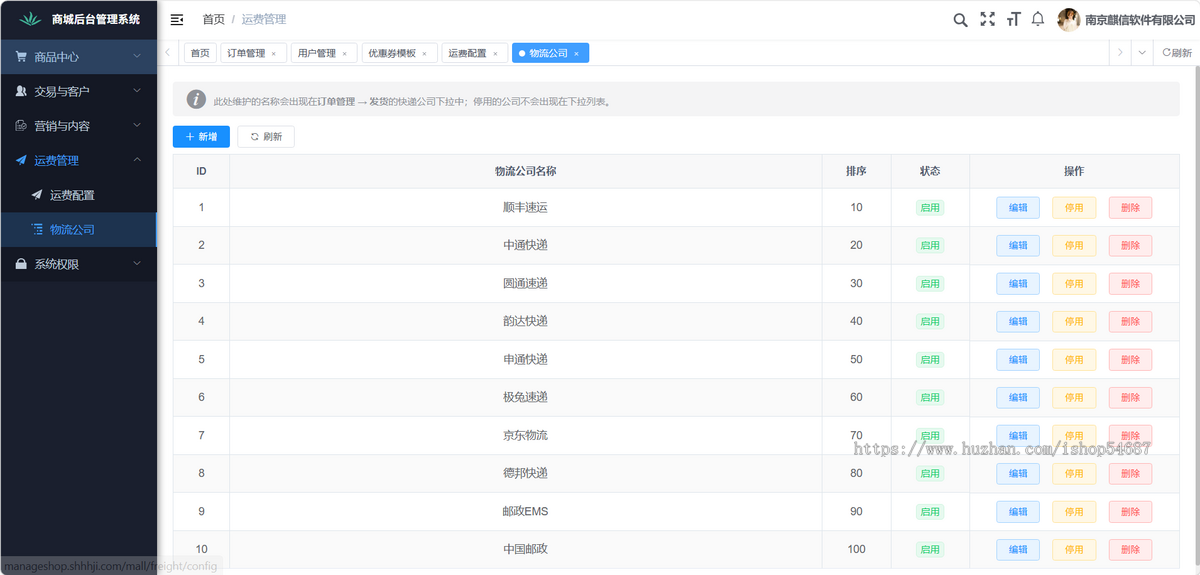
Task: Click the plane icon beside 运费配置 in the sidebar
Action: [x=37, y=195]
